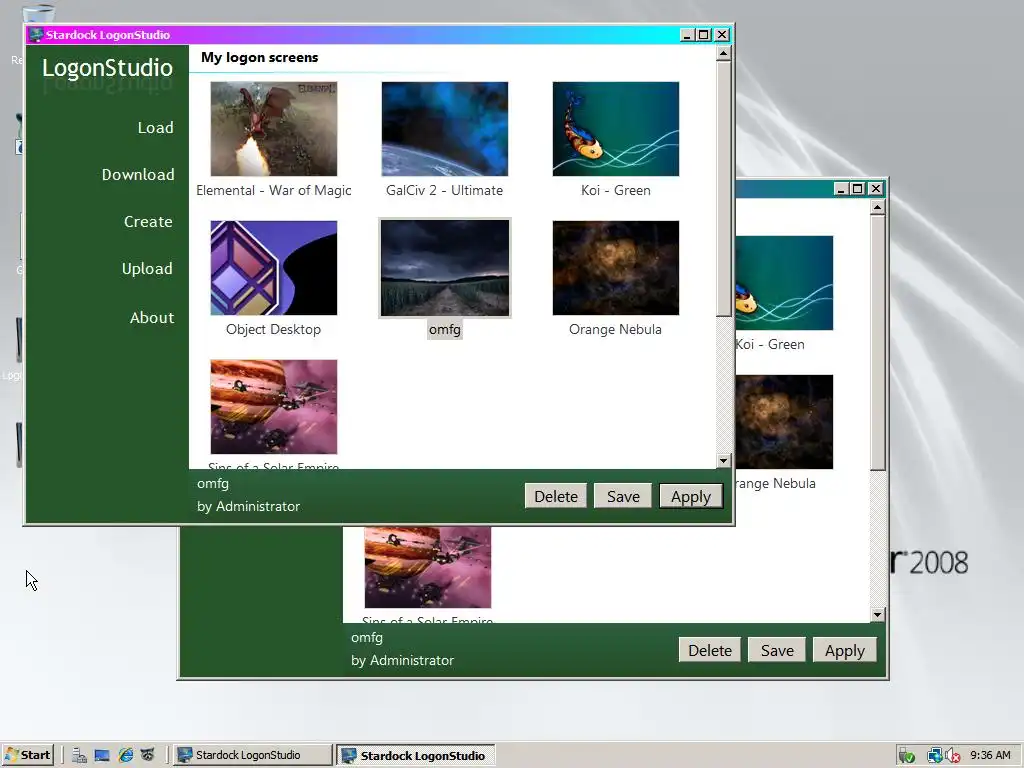
Task: Open the Load section in front window sidebar
Action: [x=155, y=127]
